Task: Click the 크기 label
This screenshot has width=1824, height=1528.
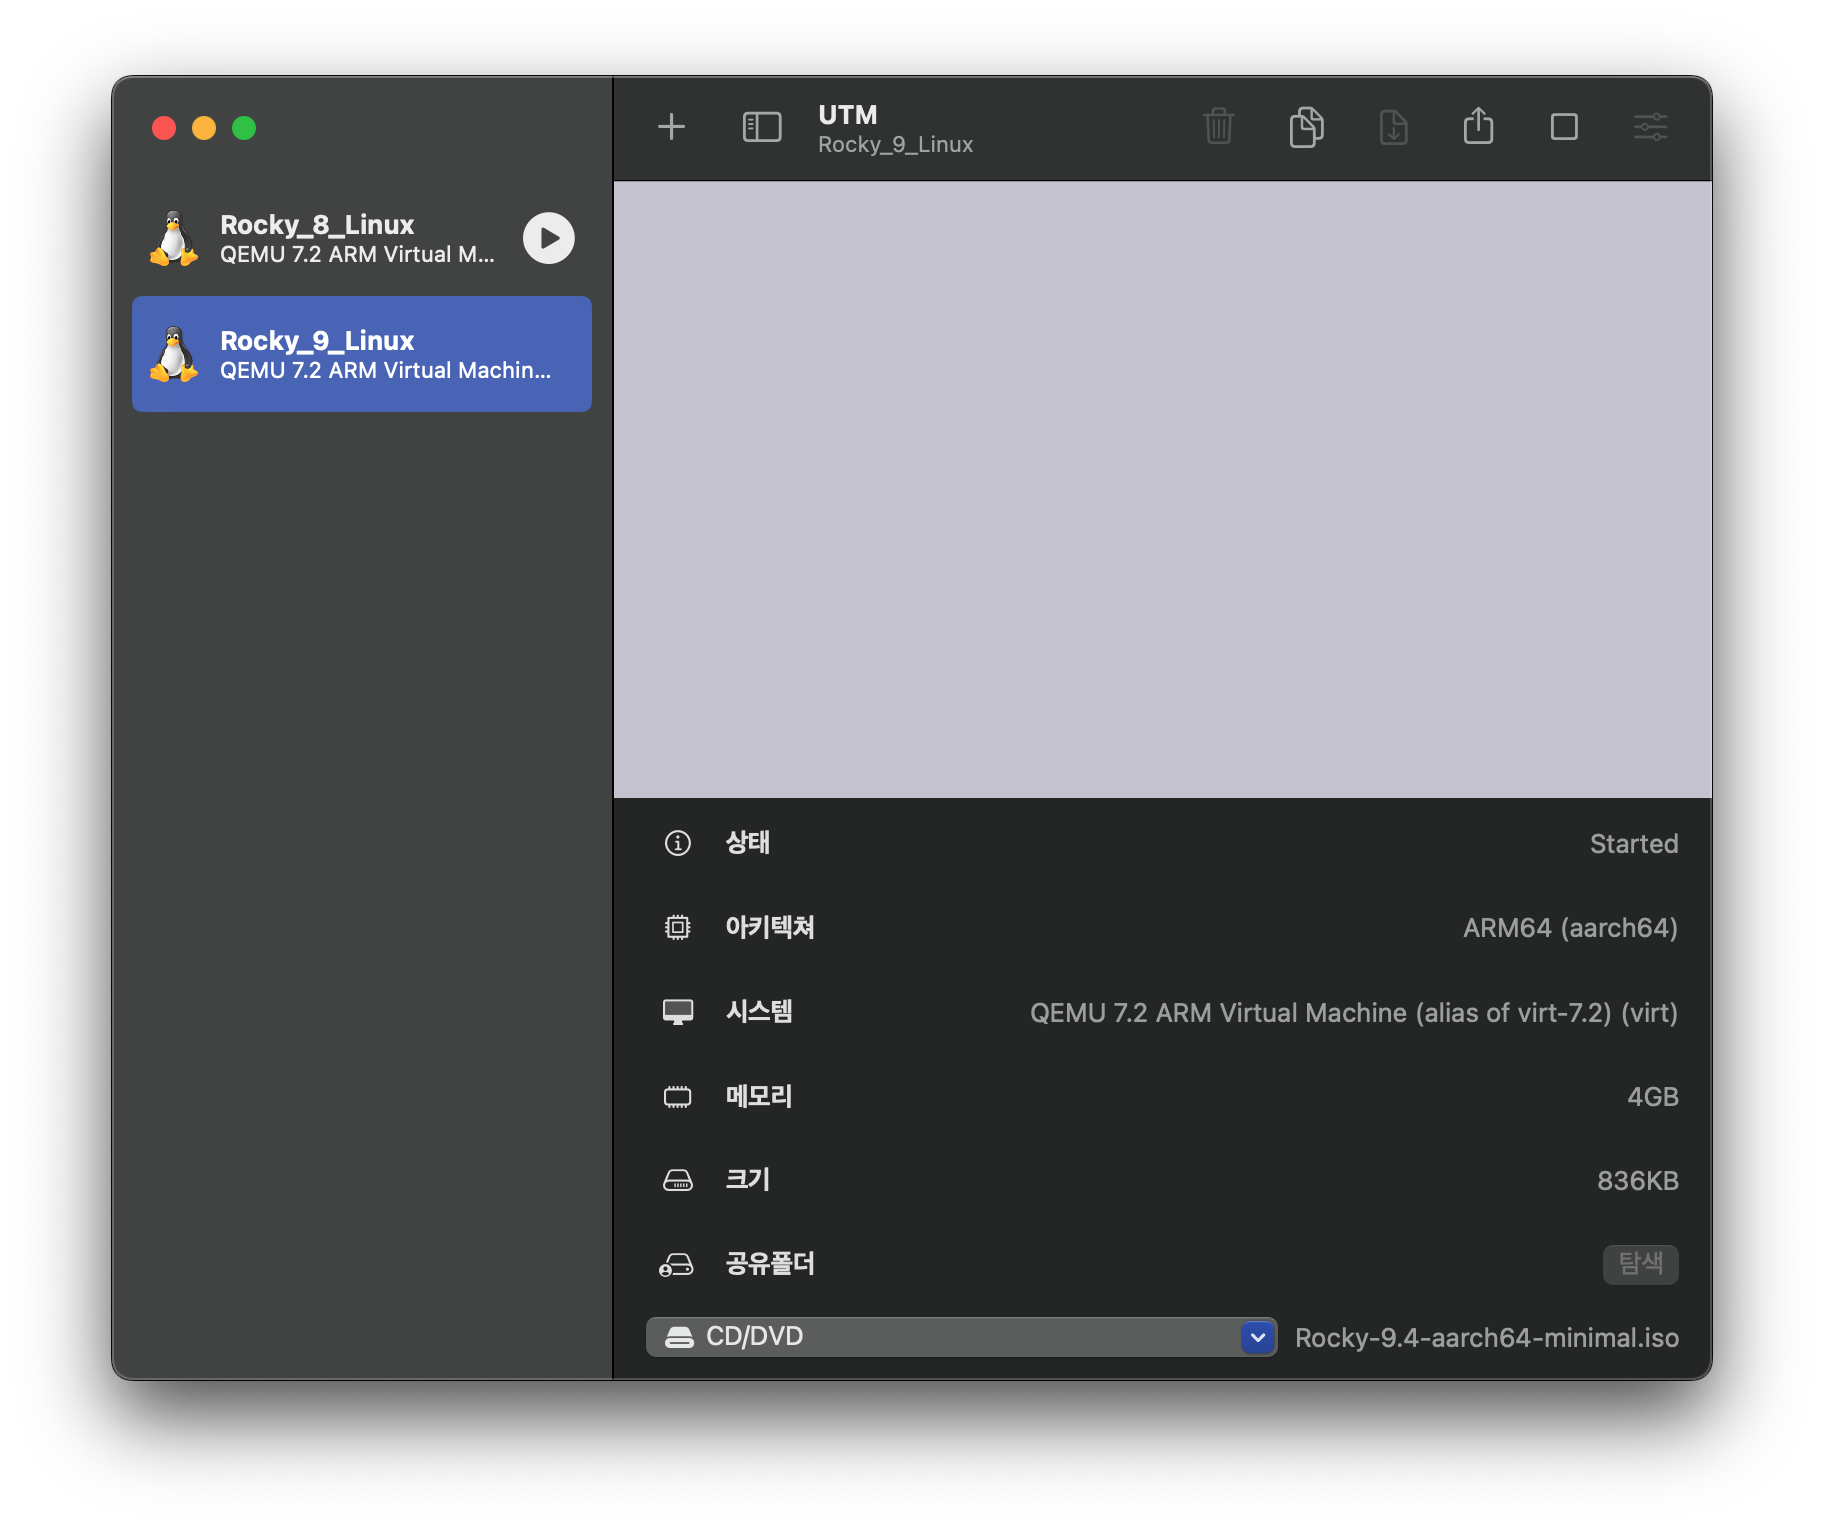Action: (x=748, y=1180)
